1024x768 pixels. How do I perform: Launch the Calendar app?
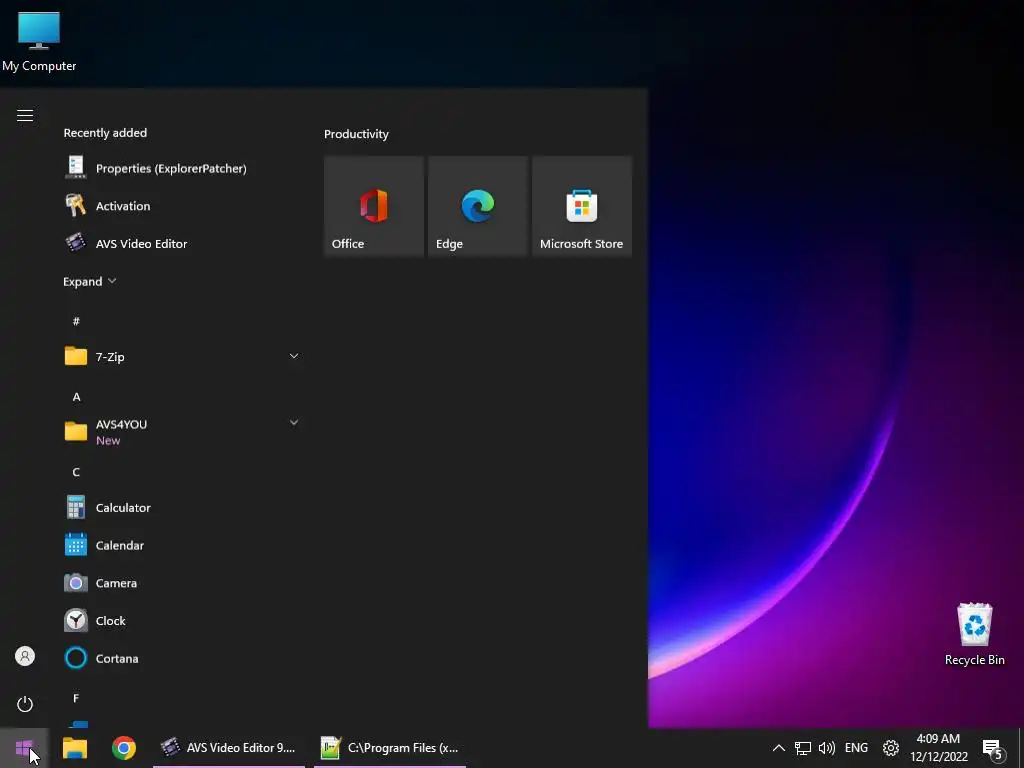182,545
